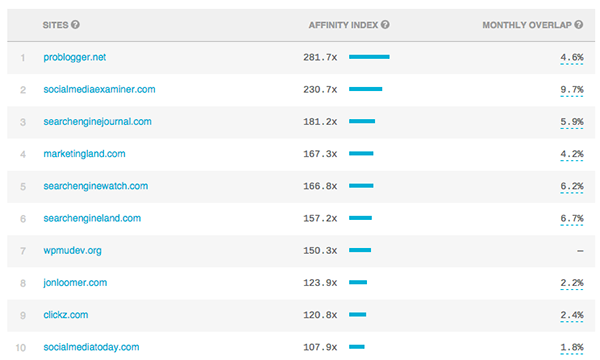Sort by the AFFINITY INDEX column header

pyautogui.click(x=344, y=25)
